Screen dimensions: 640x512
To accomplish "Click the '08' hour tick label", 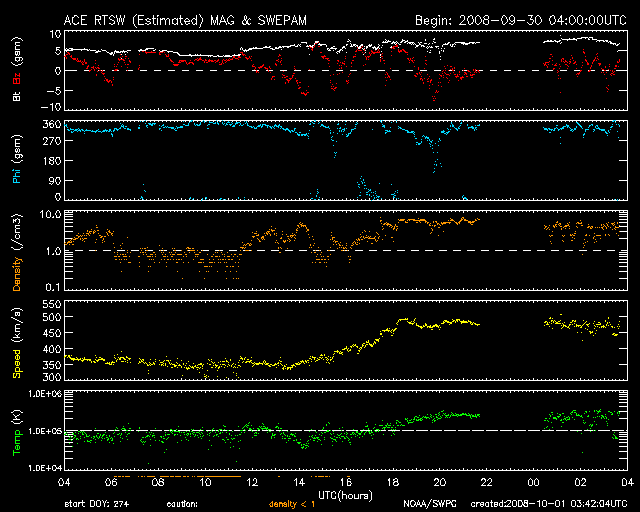I will [x=158, y=483].
